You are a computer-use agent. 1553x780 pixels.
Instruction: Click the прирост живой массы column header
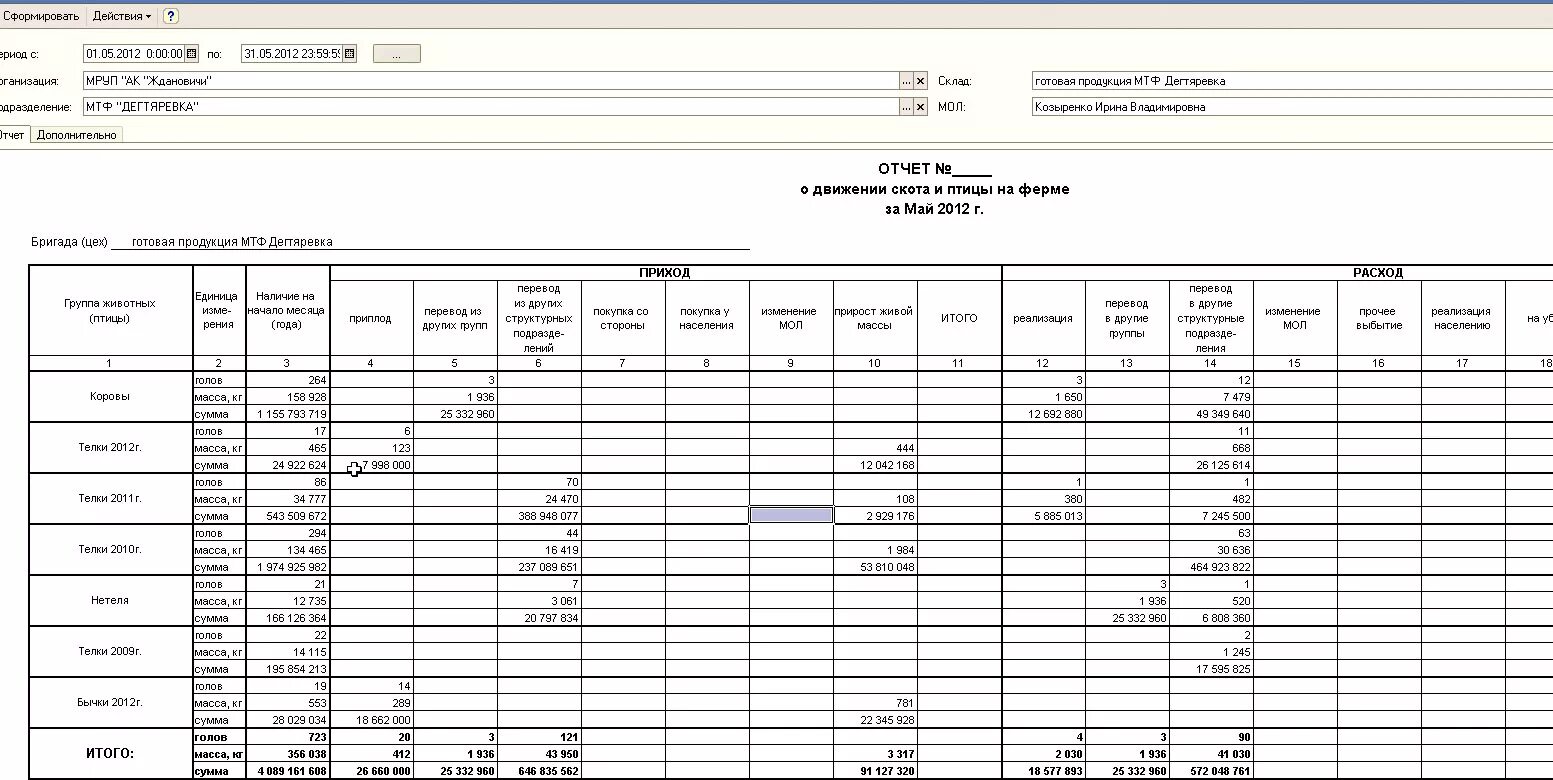pos(874,318)
